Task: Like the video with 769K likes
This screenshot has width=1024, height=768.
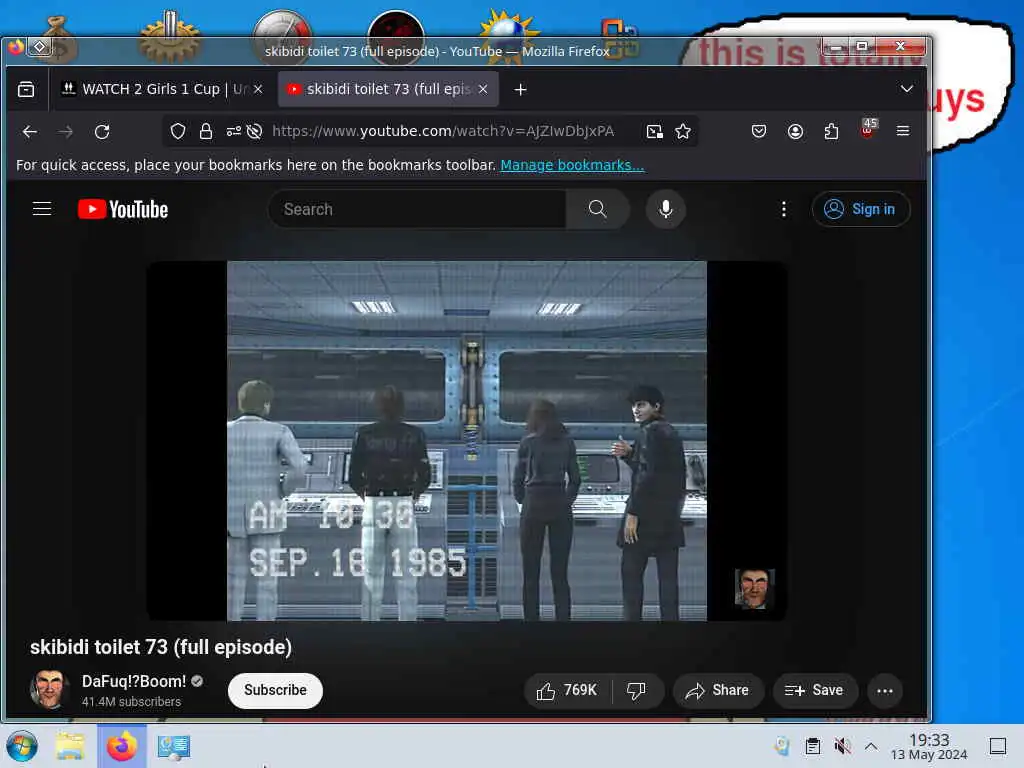Action: [x=567, y=690]
